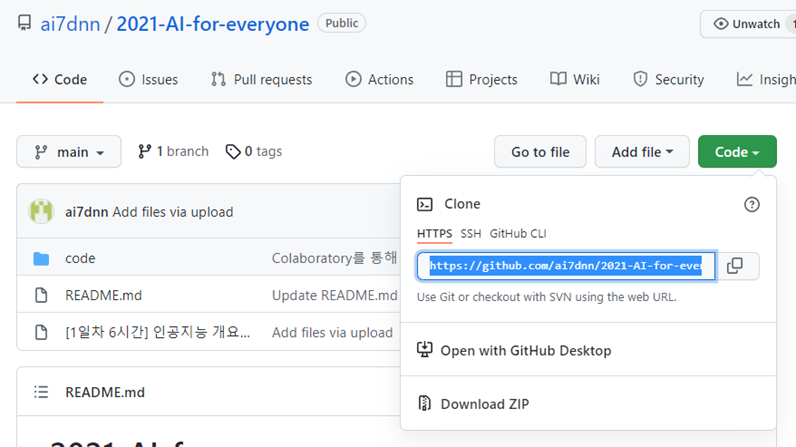Image resolution: width=796 pixels, height=447 pixels.
Task: Open the Add files via upload message on 1일차 row
Action: [332, 332]
